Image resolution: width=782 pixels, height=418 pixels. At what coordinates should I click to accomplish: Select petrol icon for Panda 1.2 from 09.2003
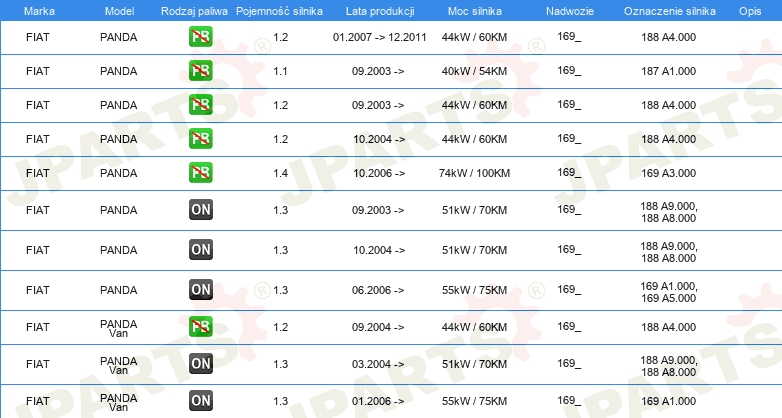pyautogui.click(x=200, y=104)
